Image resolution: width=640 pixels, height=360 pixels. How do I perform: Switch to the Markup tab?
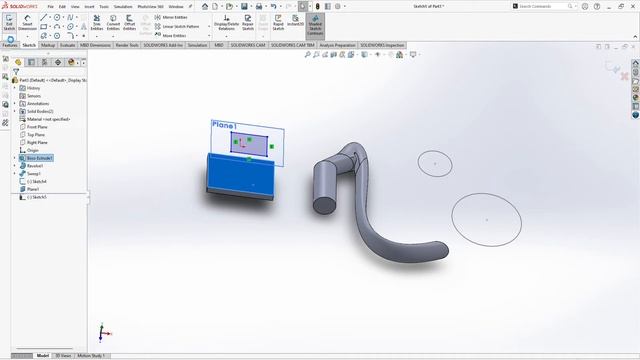pyautogui.click(x=48, y=45)
